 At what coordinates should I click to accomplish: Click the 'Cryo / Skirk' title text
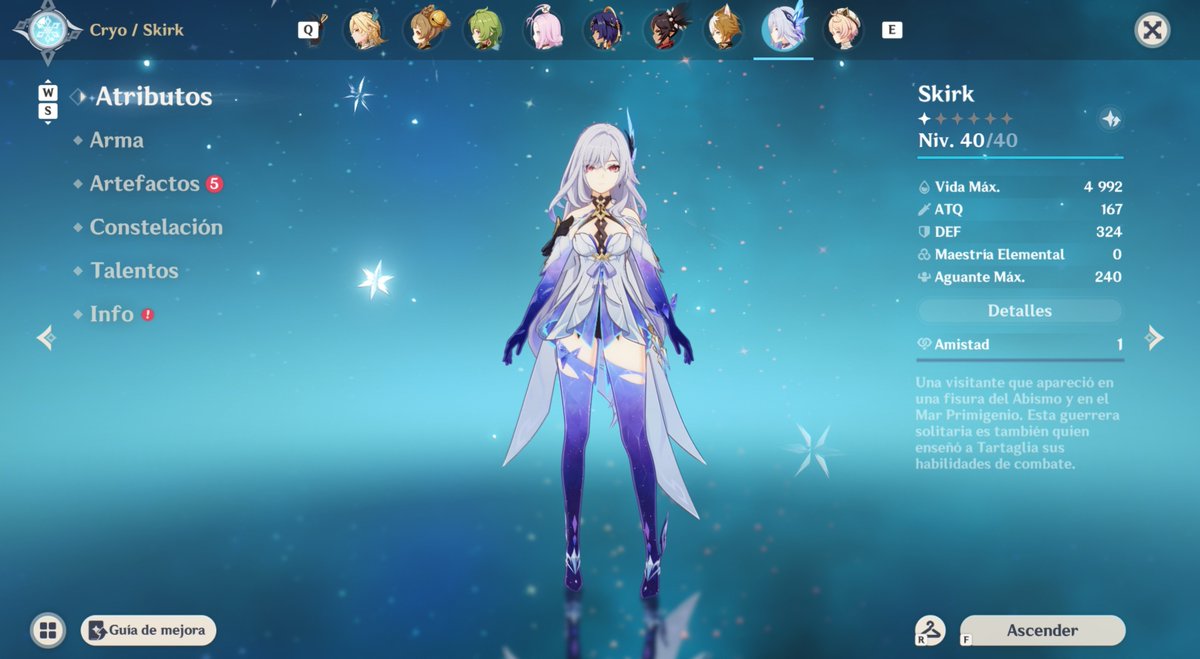click(136, 30)
